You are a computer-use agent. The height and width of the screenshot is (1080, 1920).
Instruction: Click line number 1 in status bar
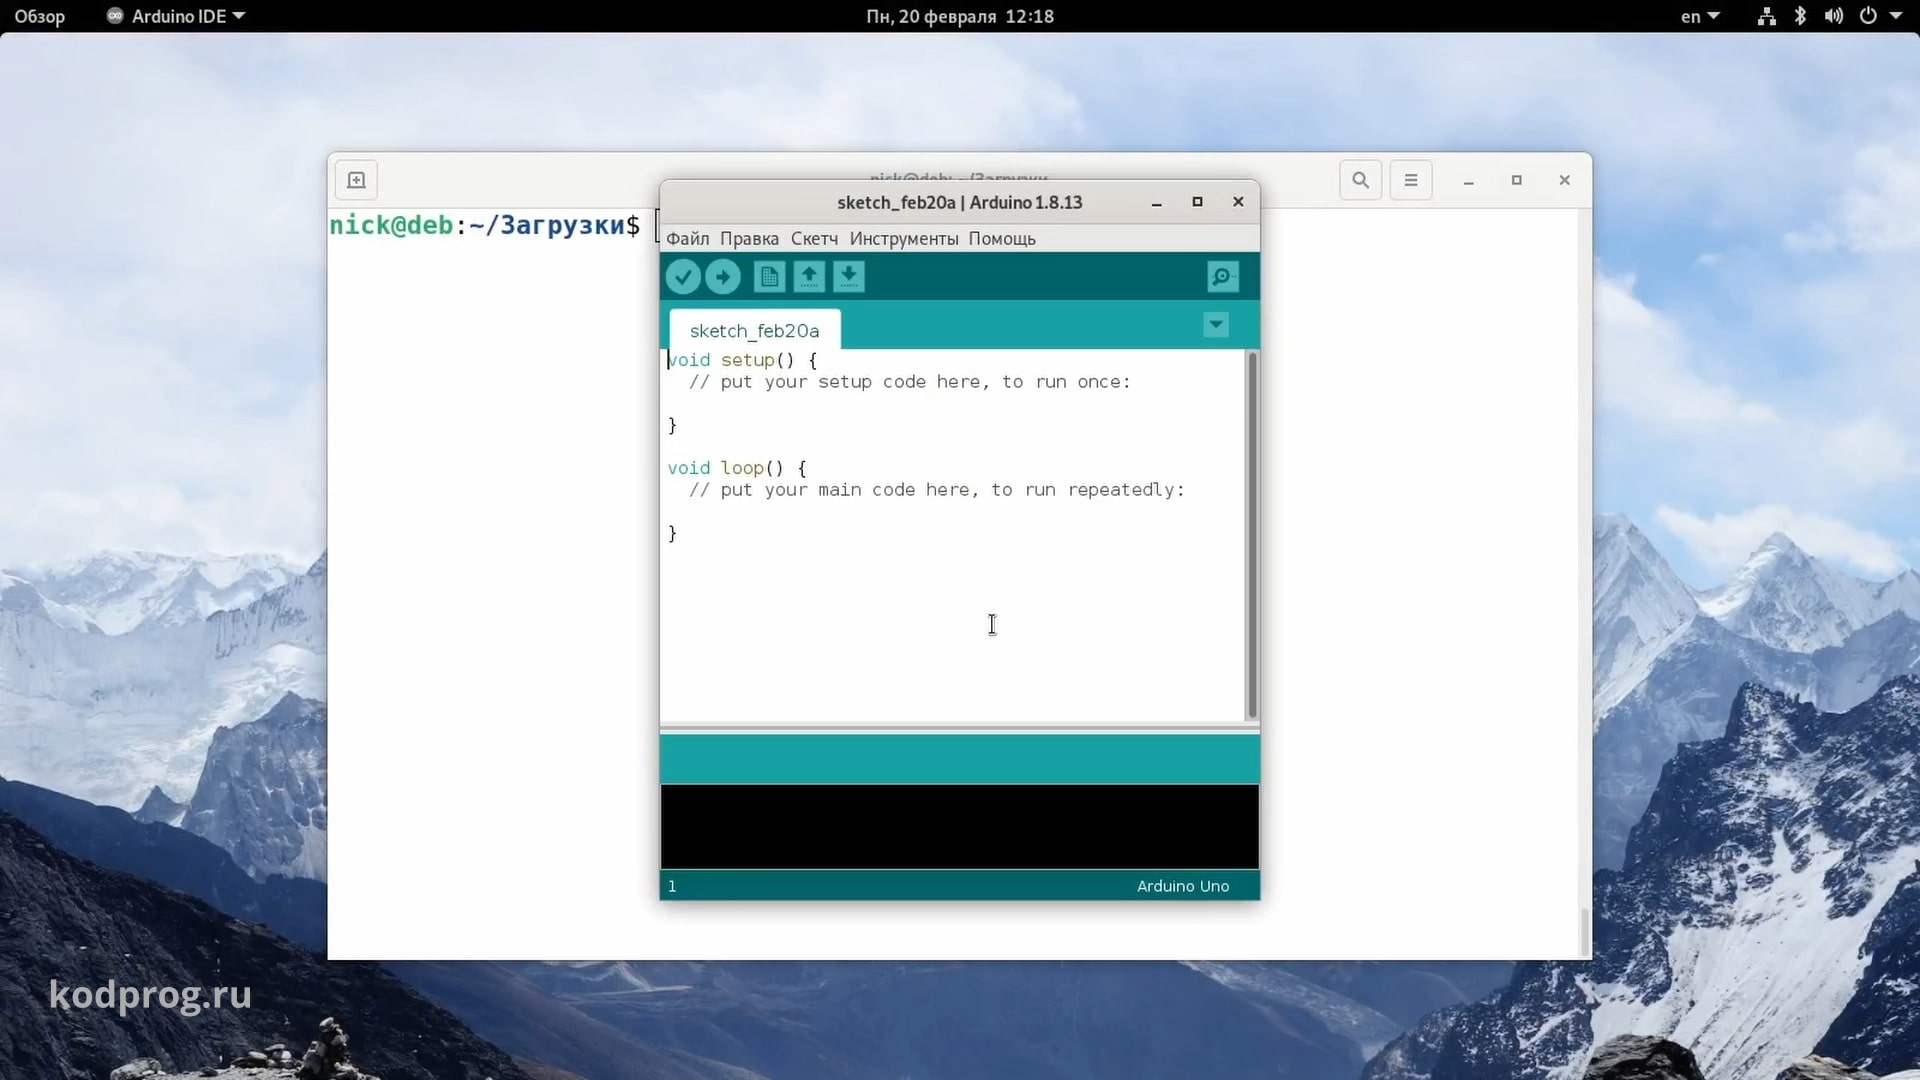[672, 886]
